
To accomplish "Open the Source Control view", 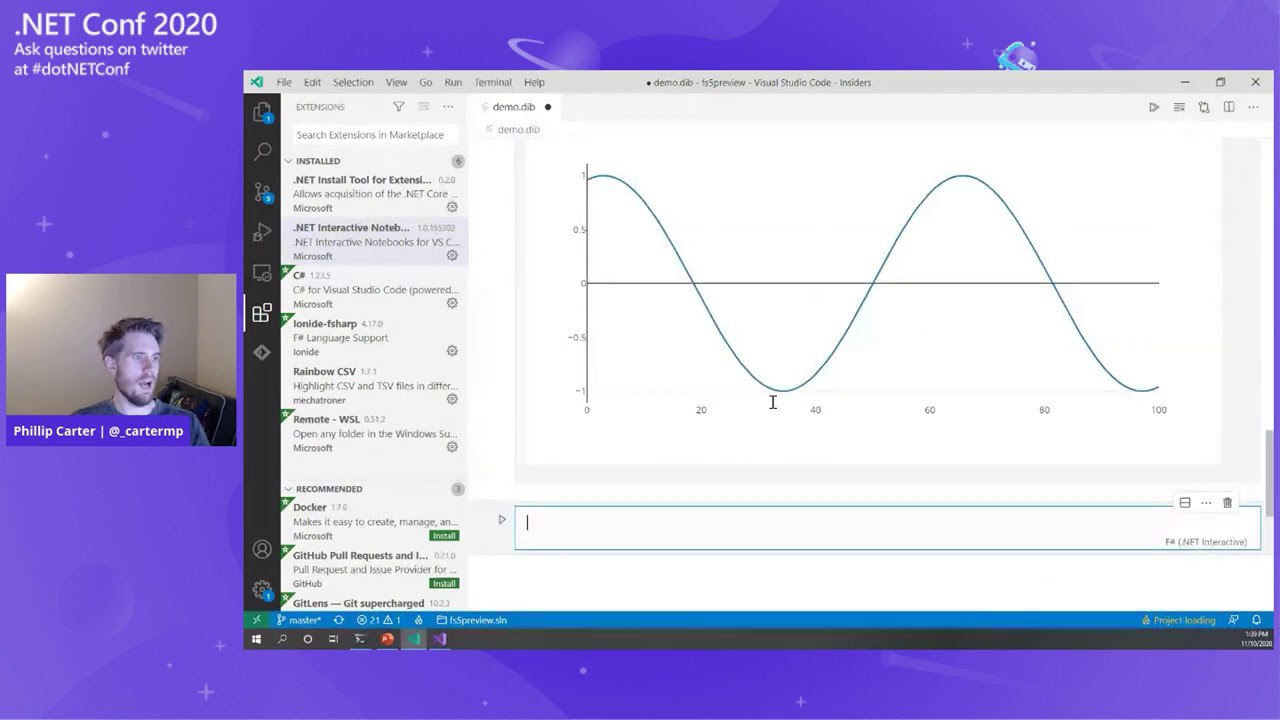I will point(262,192).
